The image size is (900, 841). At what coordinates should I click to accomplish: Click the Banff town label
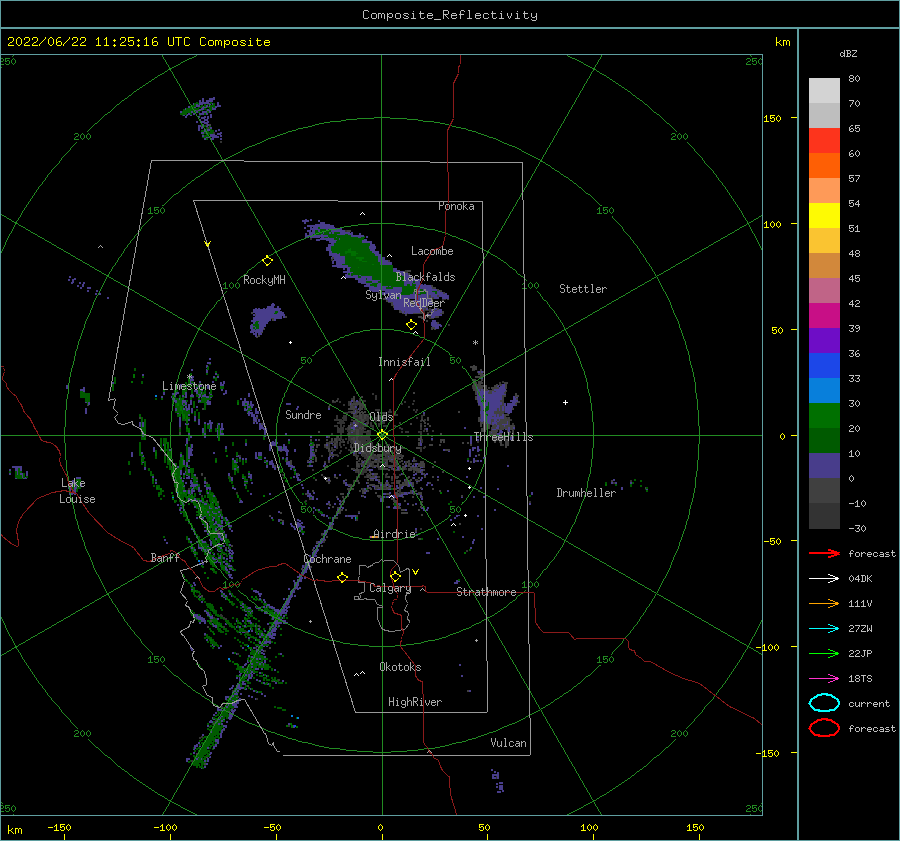165,557
